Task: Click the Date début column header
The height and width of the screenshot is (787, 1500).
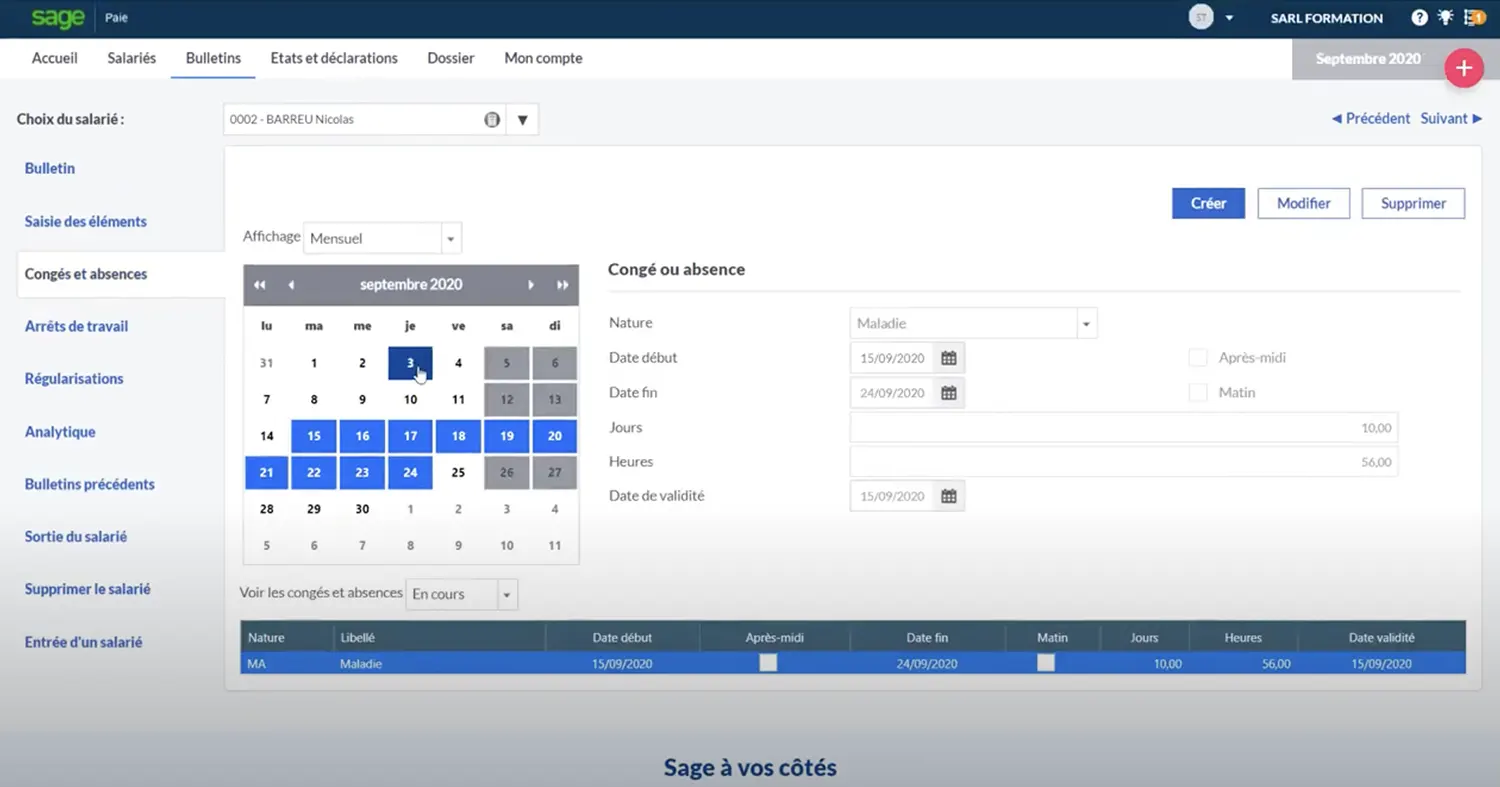Action: tap(622, 637)
